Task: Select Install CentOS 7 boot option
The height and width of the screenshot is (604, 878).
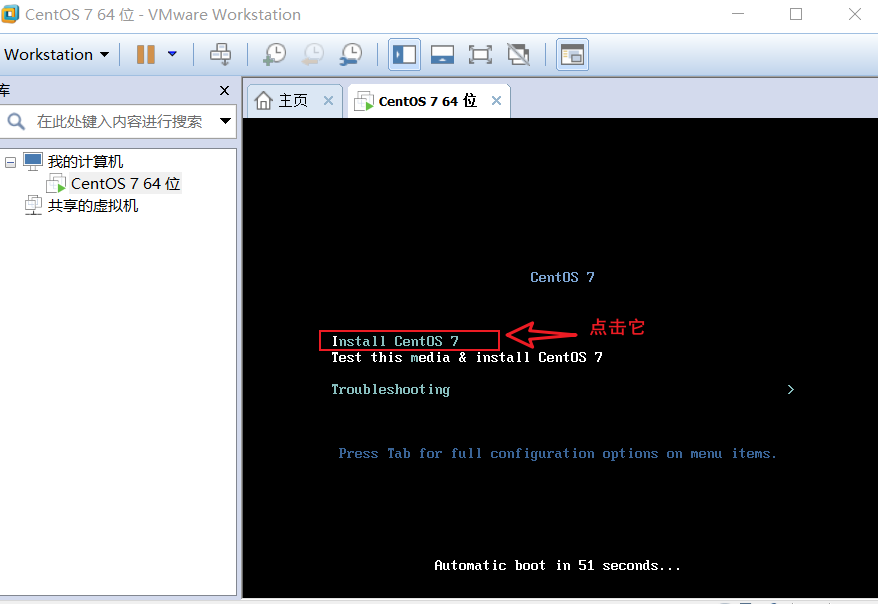Action: click(395, 341)
